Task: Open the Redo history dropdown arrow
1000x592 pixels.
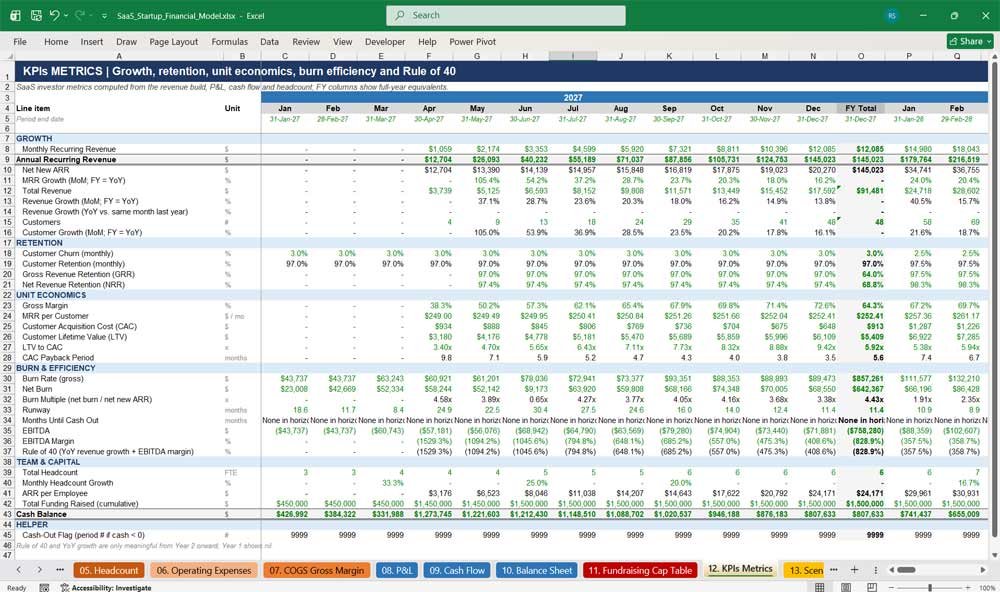Action: click(x=91, y=15)
